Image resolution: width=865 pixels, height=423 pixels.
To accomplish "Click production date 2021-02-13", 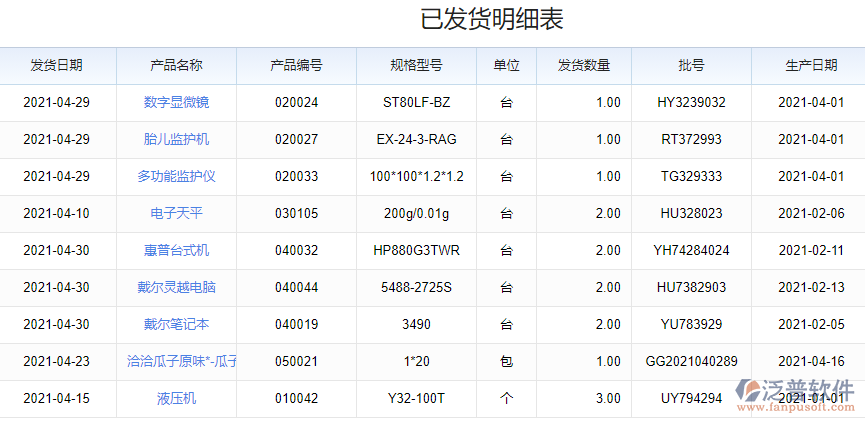I will (x=811, y=287).
